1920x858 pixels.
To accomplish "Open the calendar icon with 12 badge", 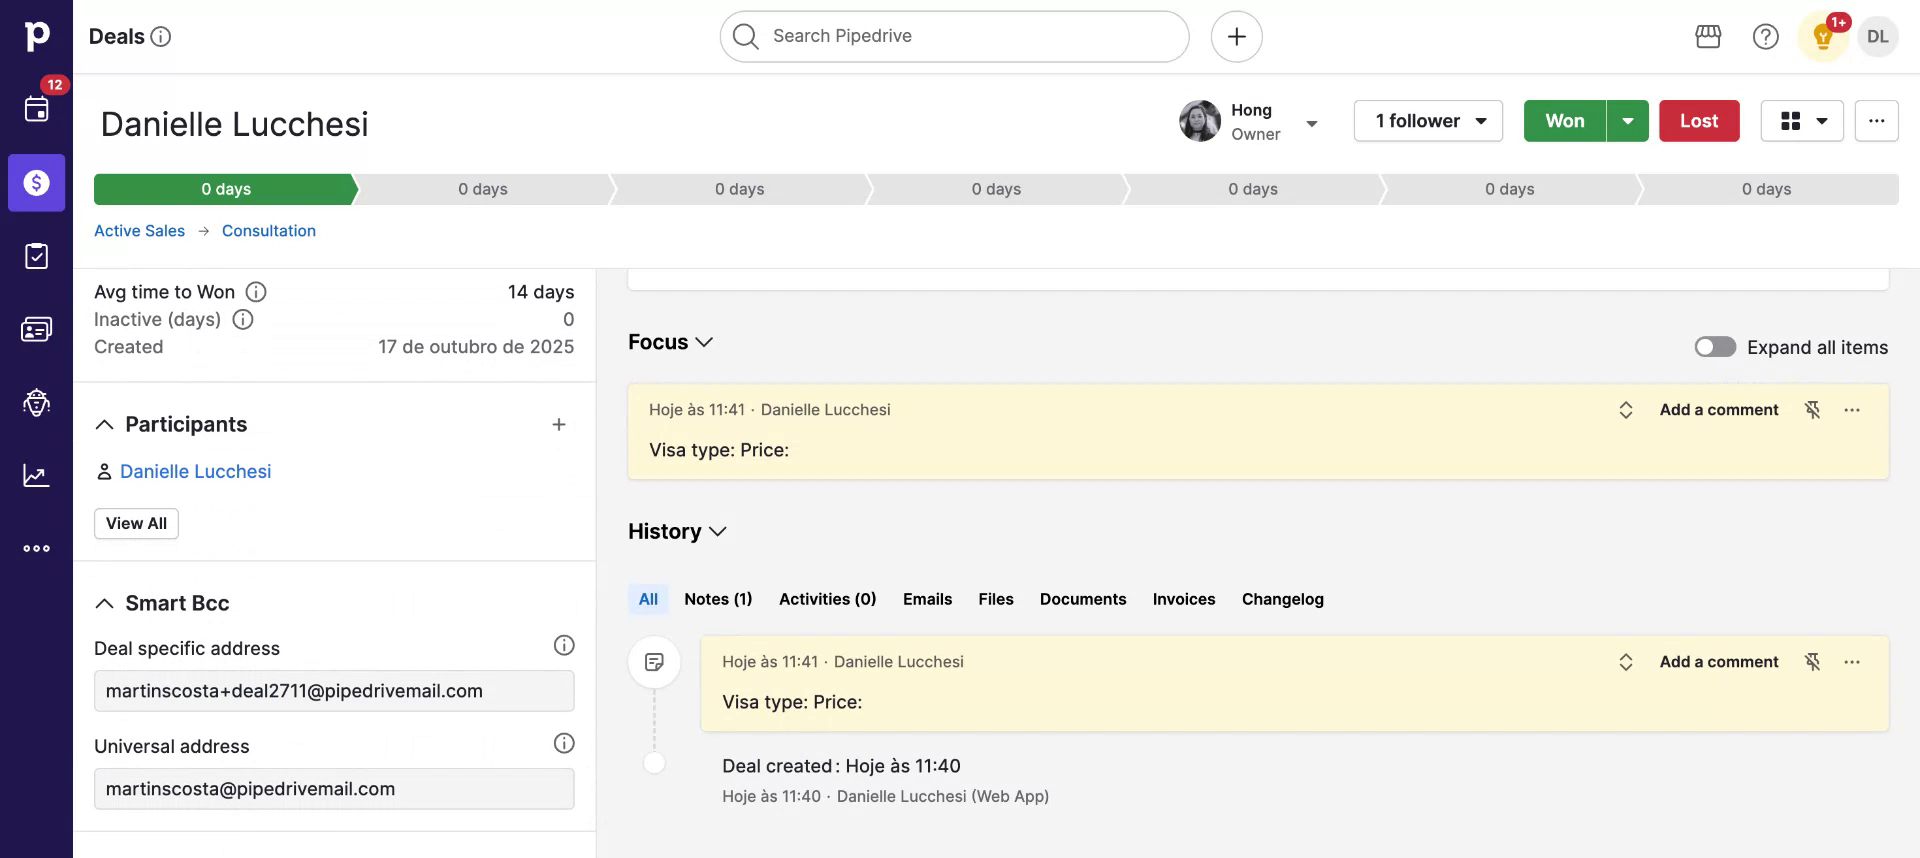I will pyautogui.click(x=36, y=108).
